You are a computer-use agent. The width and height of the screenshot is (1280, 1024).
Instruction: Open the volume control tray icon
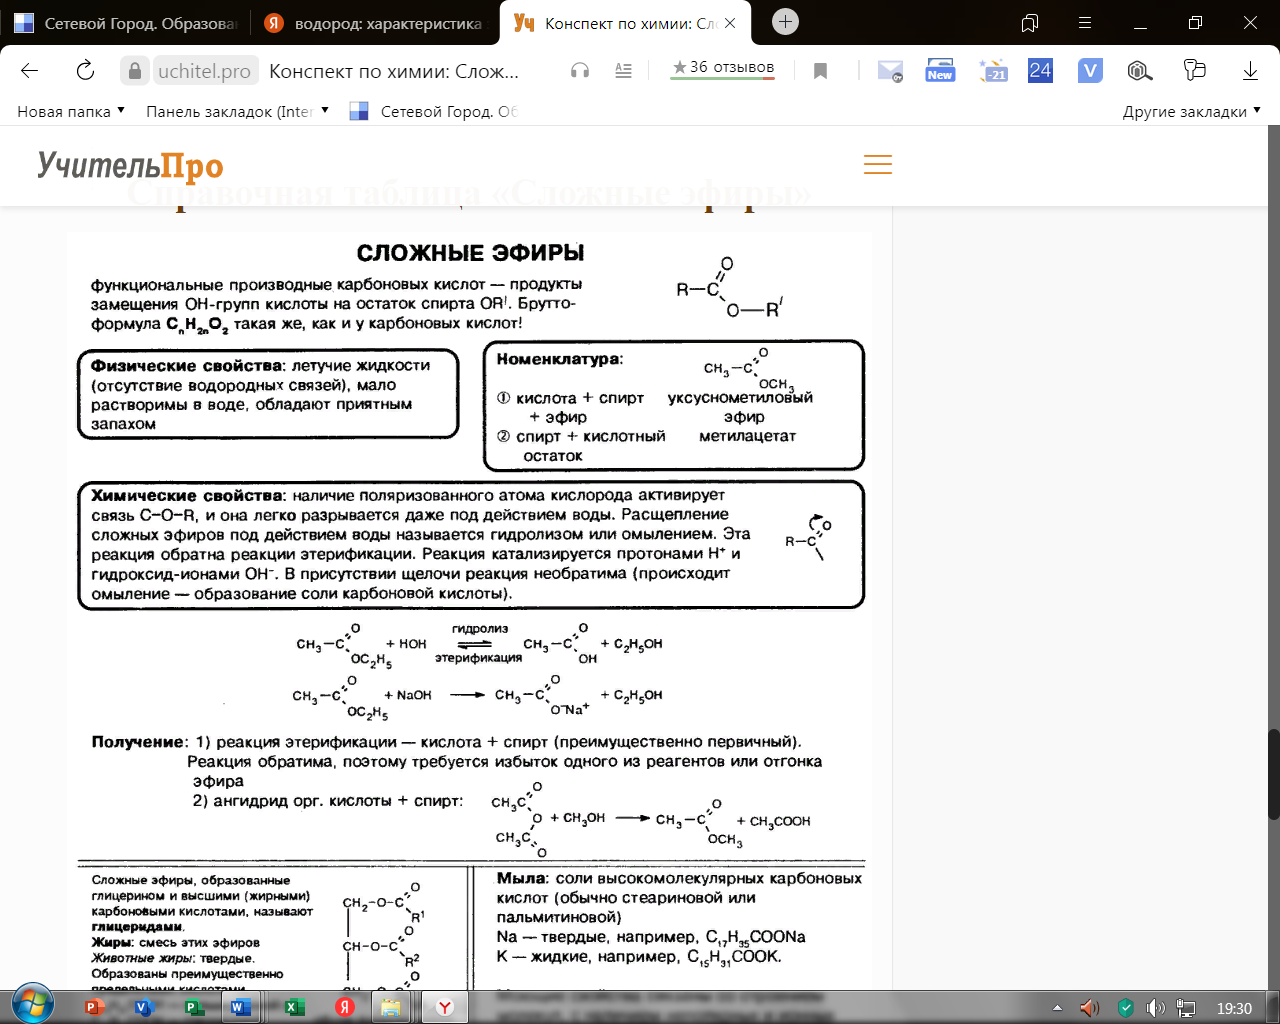tap(1155, 1008)
